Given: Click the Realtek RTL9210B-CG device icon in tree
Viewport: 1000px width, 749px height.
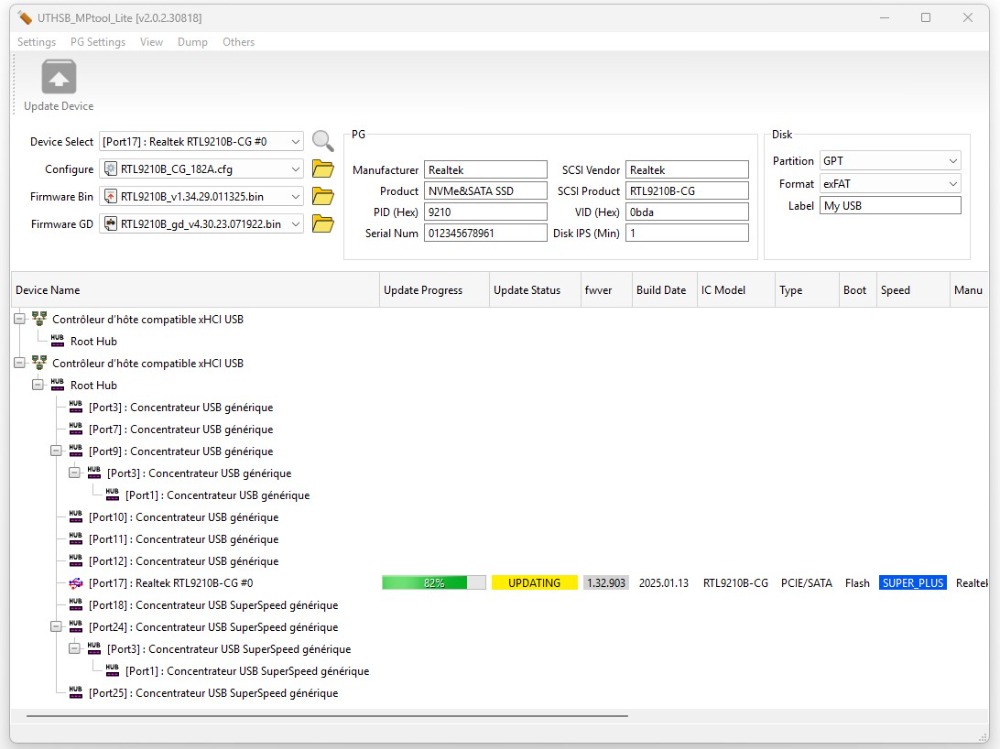Looking at the screenshot, I should pyautogui.click(x=76, y=583).
